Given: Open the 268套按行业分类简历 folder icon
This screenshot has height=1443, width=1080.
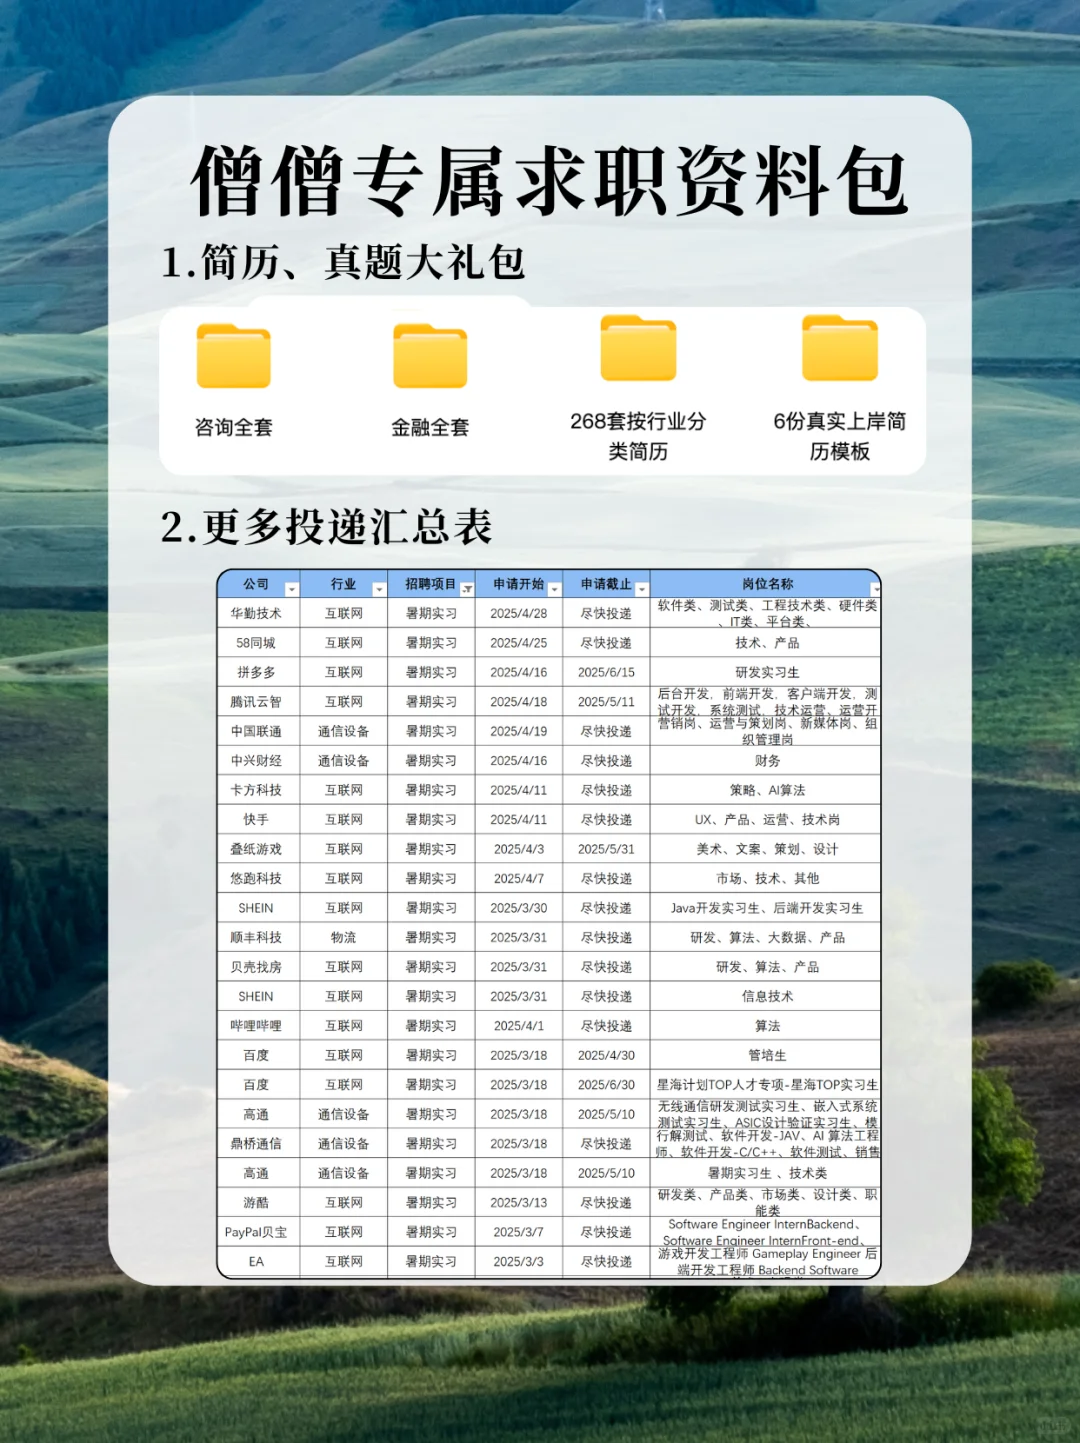Looking at the screenshot, I should pyautogui.click(x=638, y=348).
